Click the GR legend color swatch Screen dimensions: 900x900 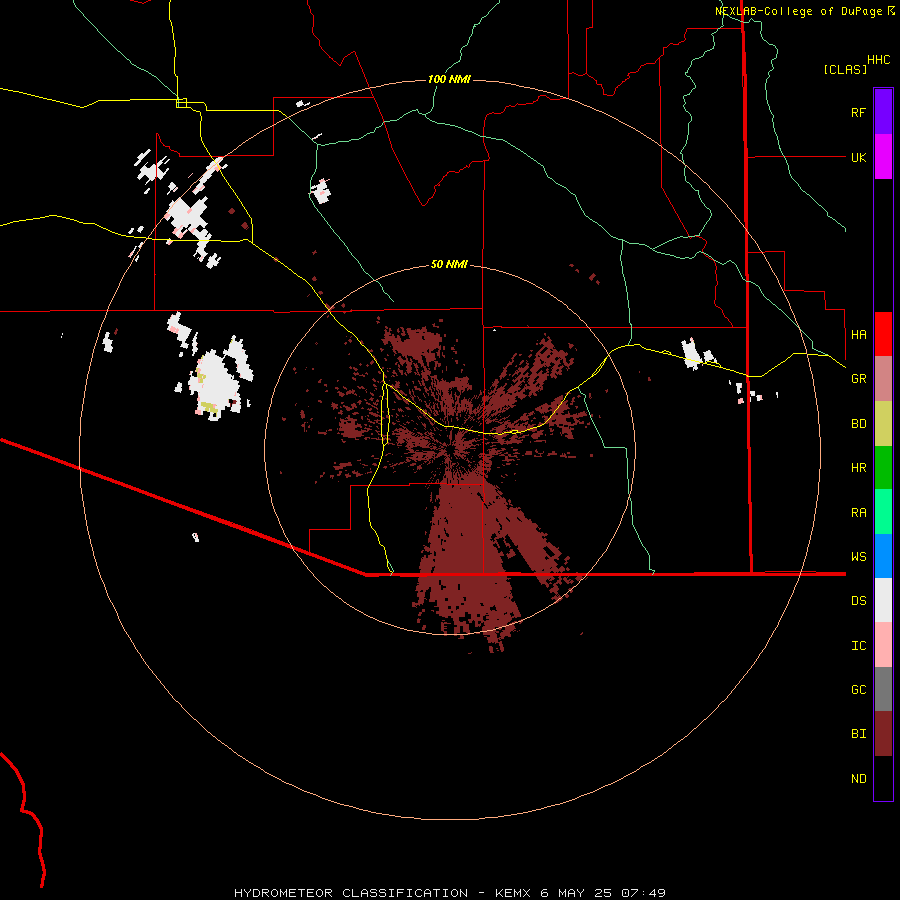tap(883, 379)
